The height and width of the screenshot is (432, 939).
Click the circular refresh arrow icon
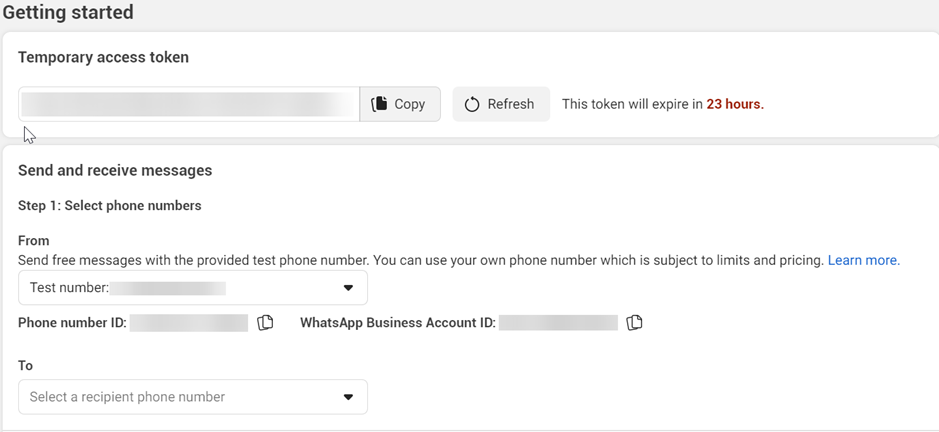pos(472,104)
